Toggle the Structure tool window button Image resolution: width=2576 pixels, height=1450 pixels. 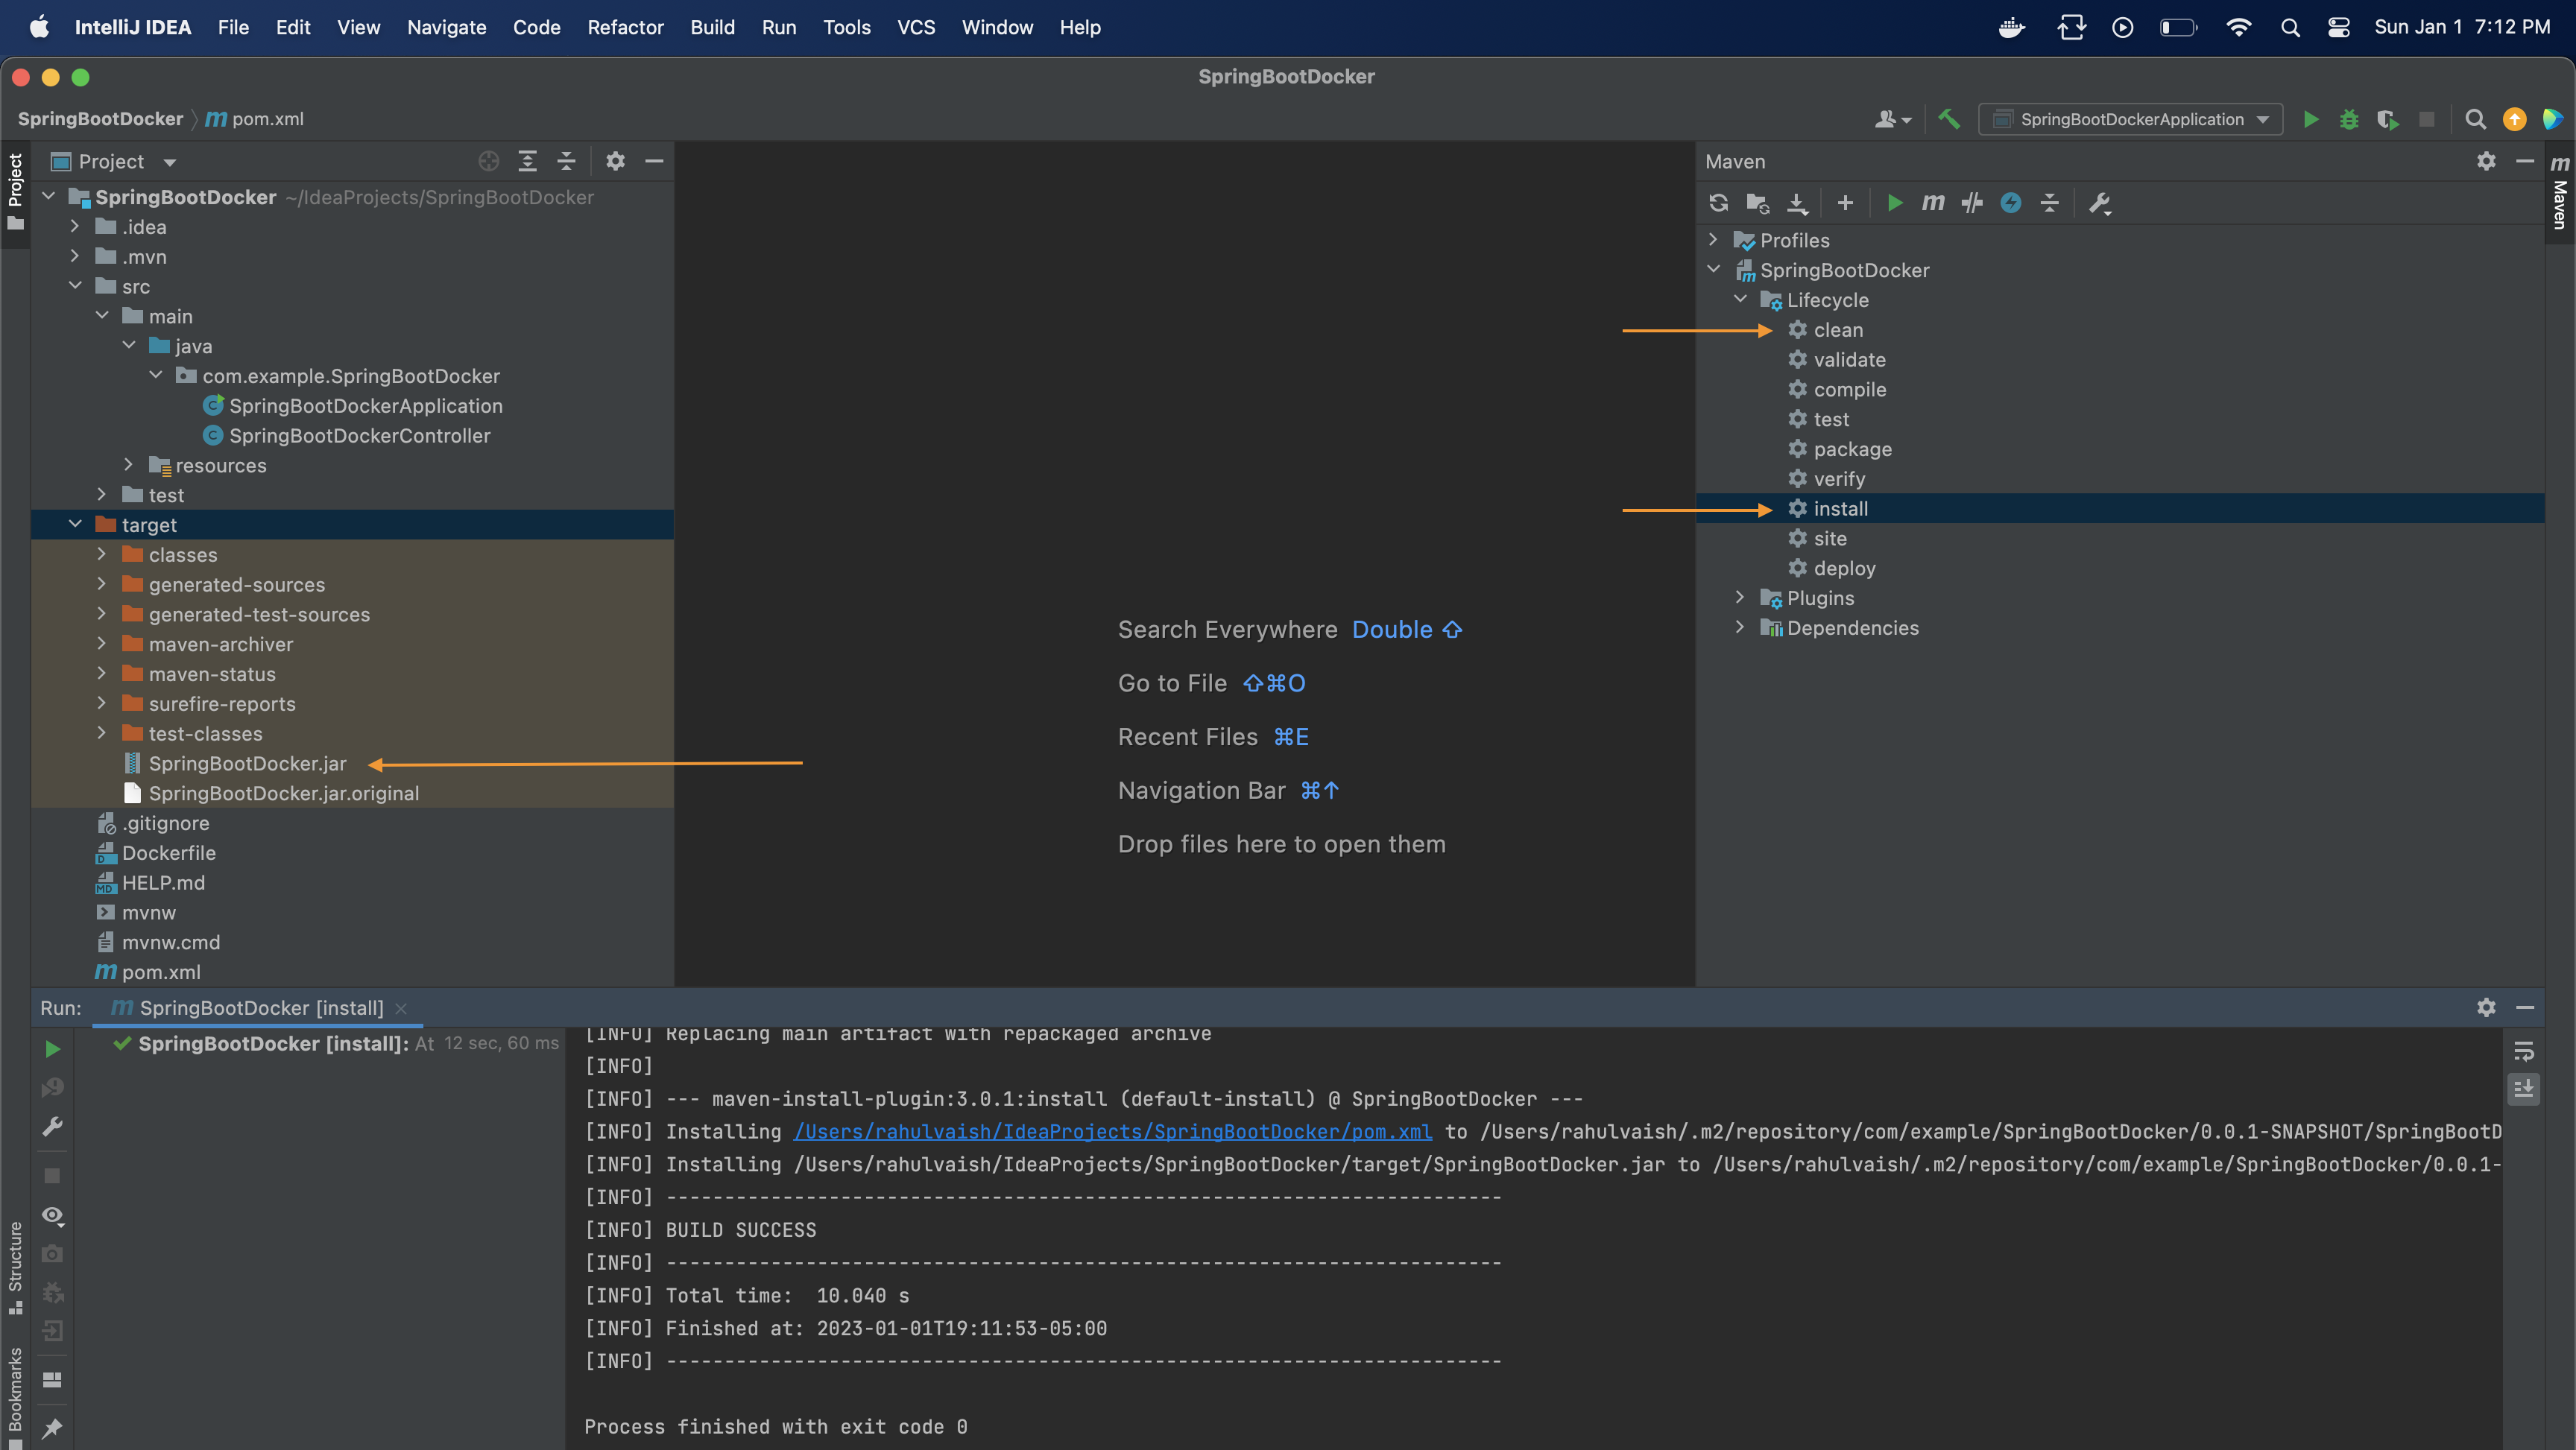[15, 1268]
